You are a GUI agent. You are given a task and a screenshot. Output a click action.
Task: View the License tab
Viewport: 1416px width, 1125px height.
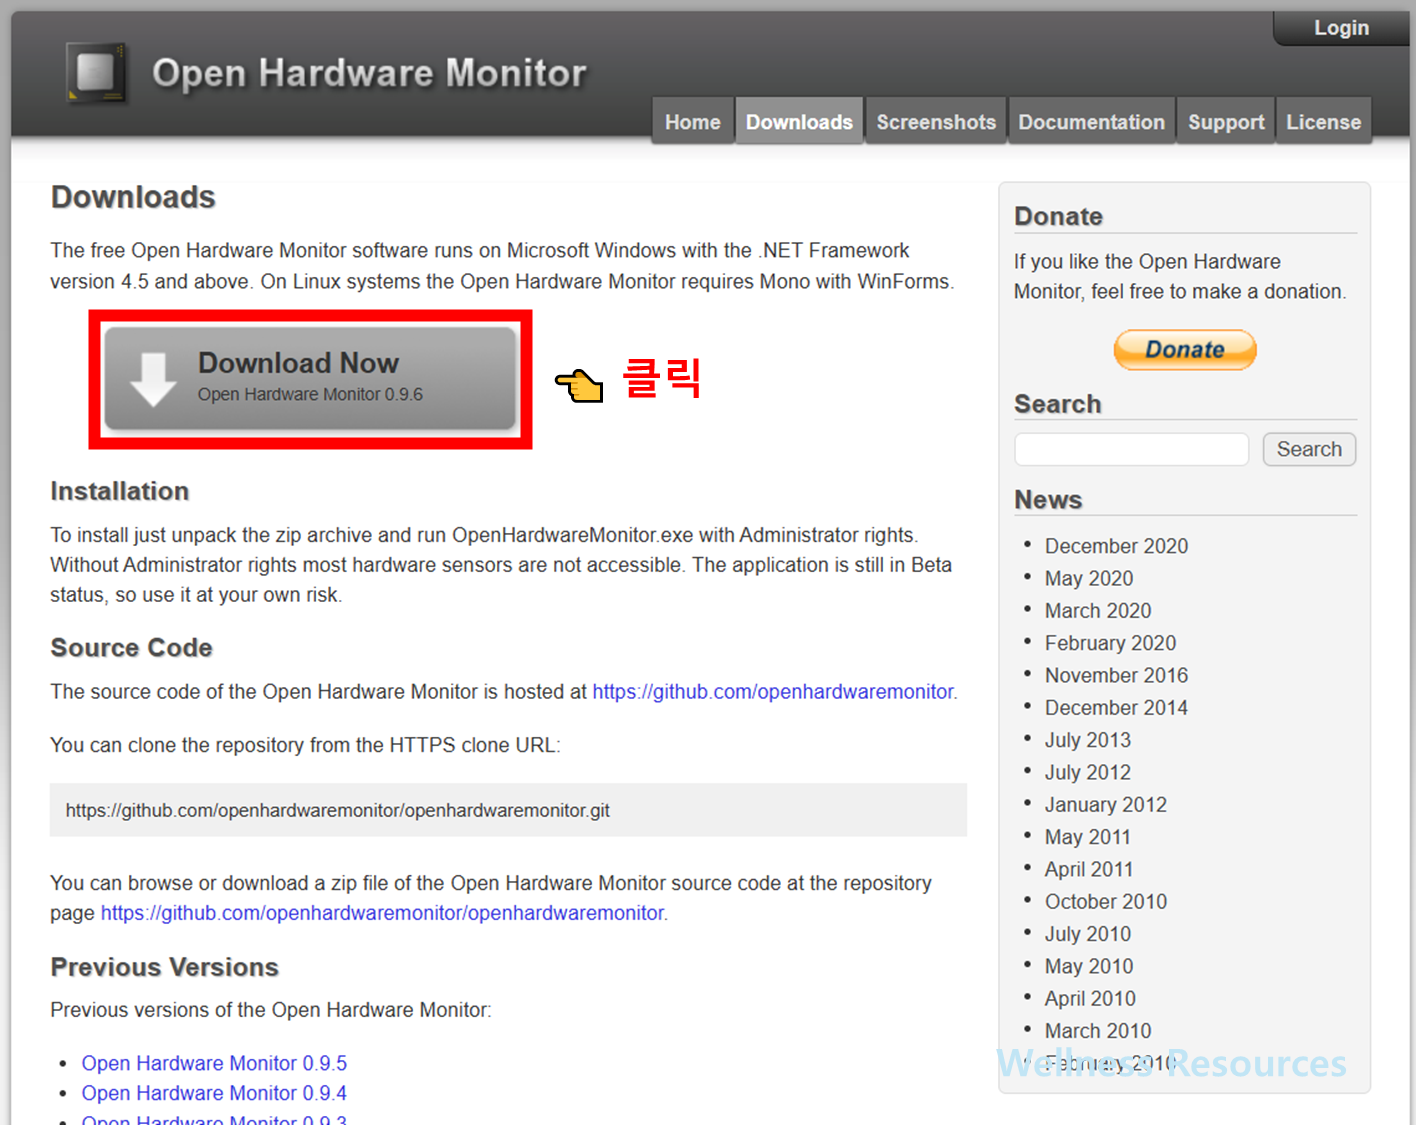[x=1323, y=122]
